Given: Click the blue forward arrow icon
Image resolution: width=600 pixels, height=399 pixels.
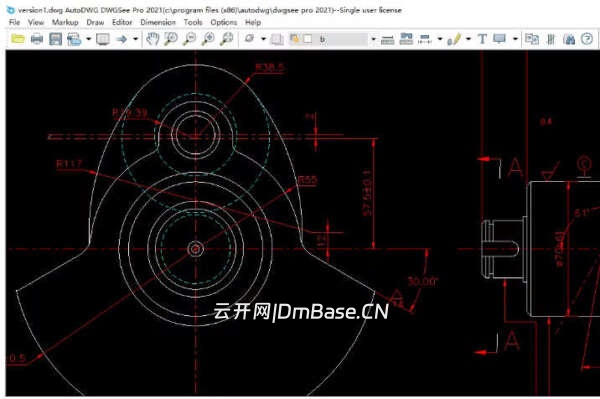Looking at the screenshot, I should click(x=122, y=39).
